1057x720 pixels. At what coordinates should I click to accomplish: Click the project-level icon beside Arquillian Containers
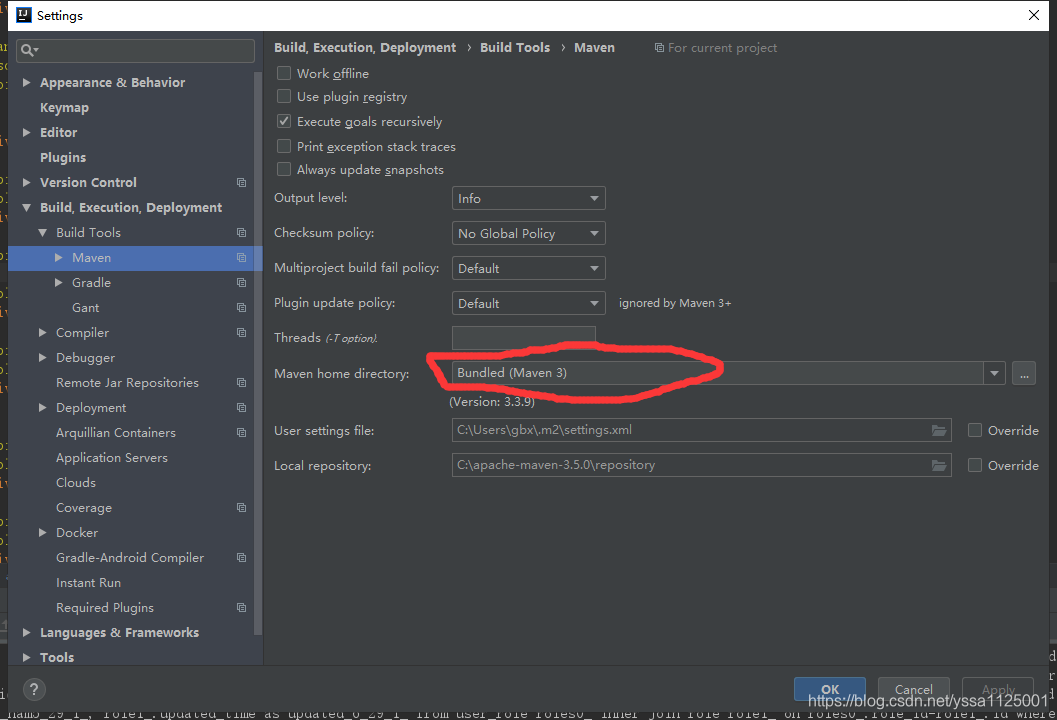coord(241,432)
